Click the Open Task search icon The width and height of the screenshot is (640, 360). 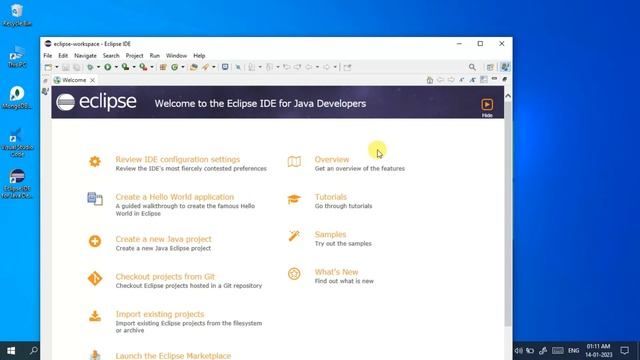[205, 67]
